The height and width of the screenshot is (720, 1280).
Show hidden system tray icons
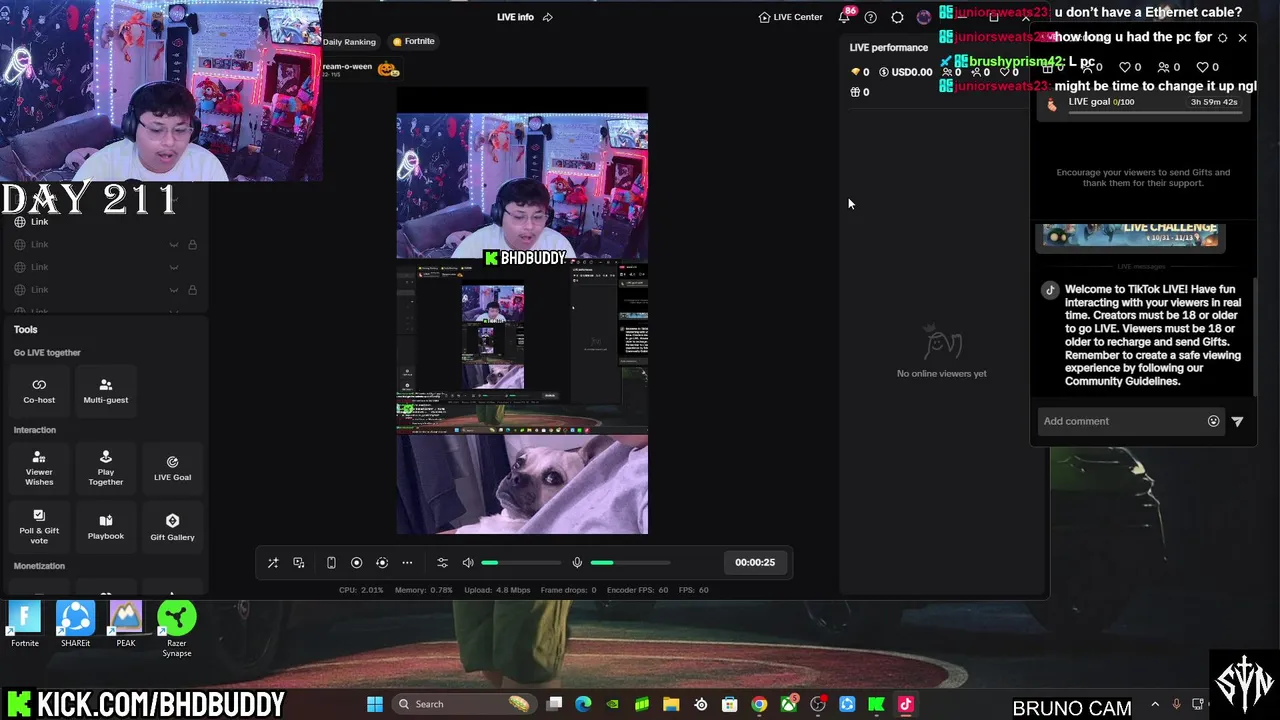point(1155,705)
